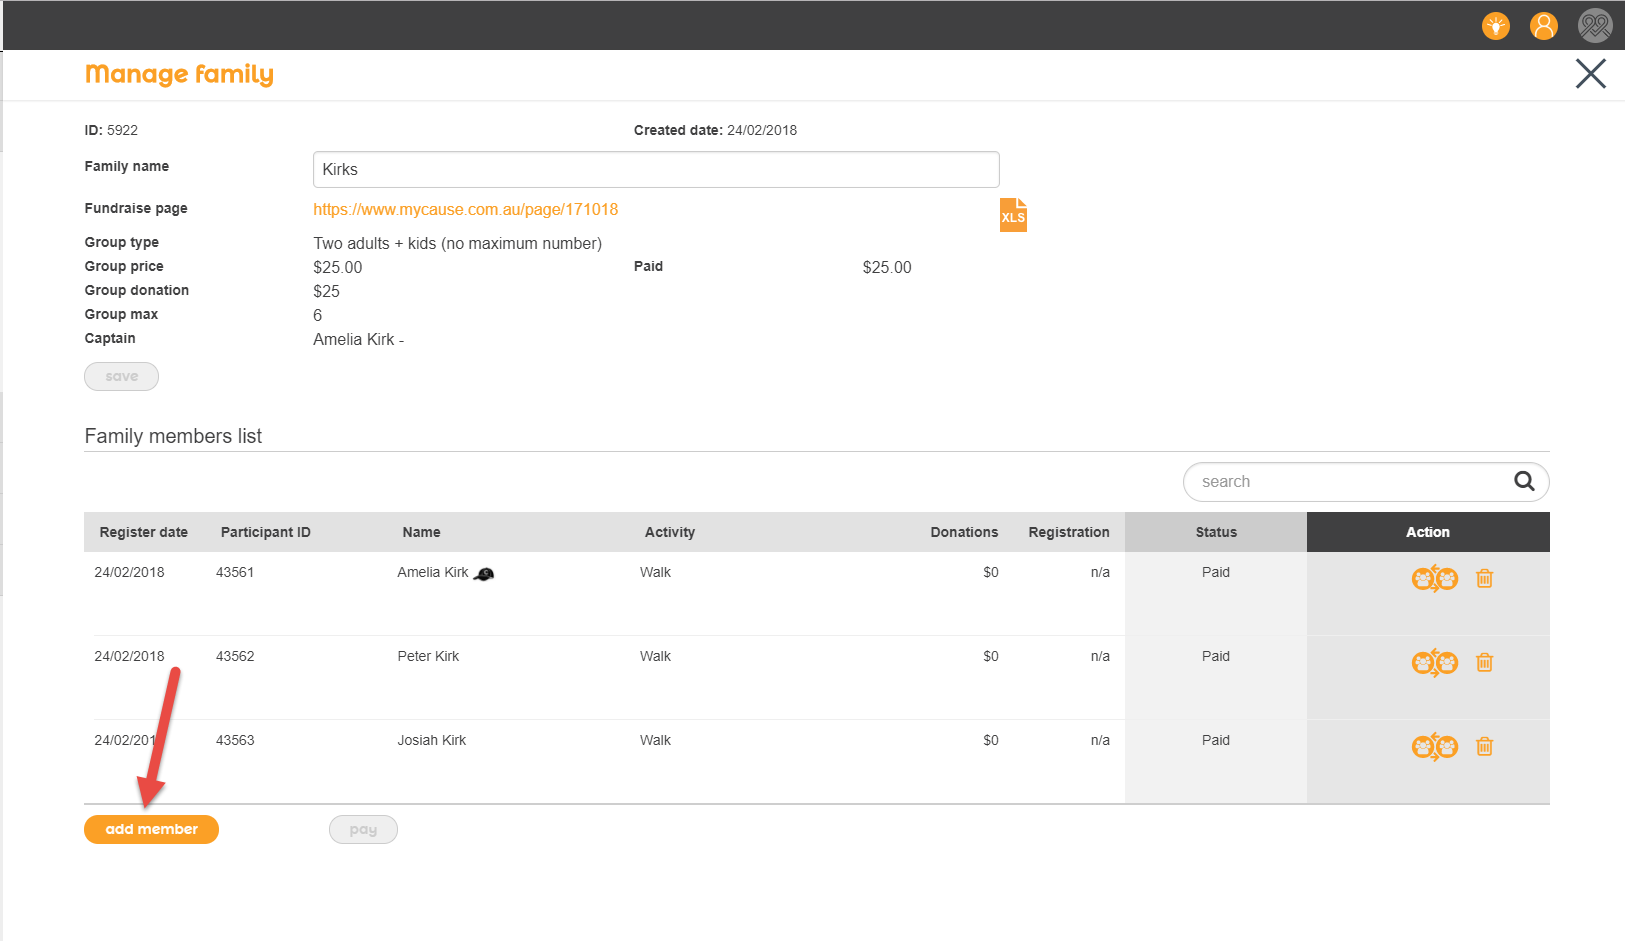
Task: Click the Paid amount $25.00
Action: coord(887,267)
